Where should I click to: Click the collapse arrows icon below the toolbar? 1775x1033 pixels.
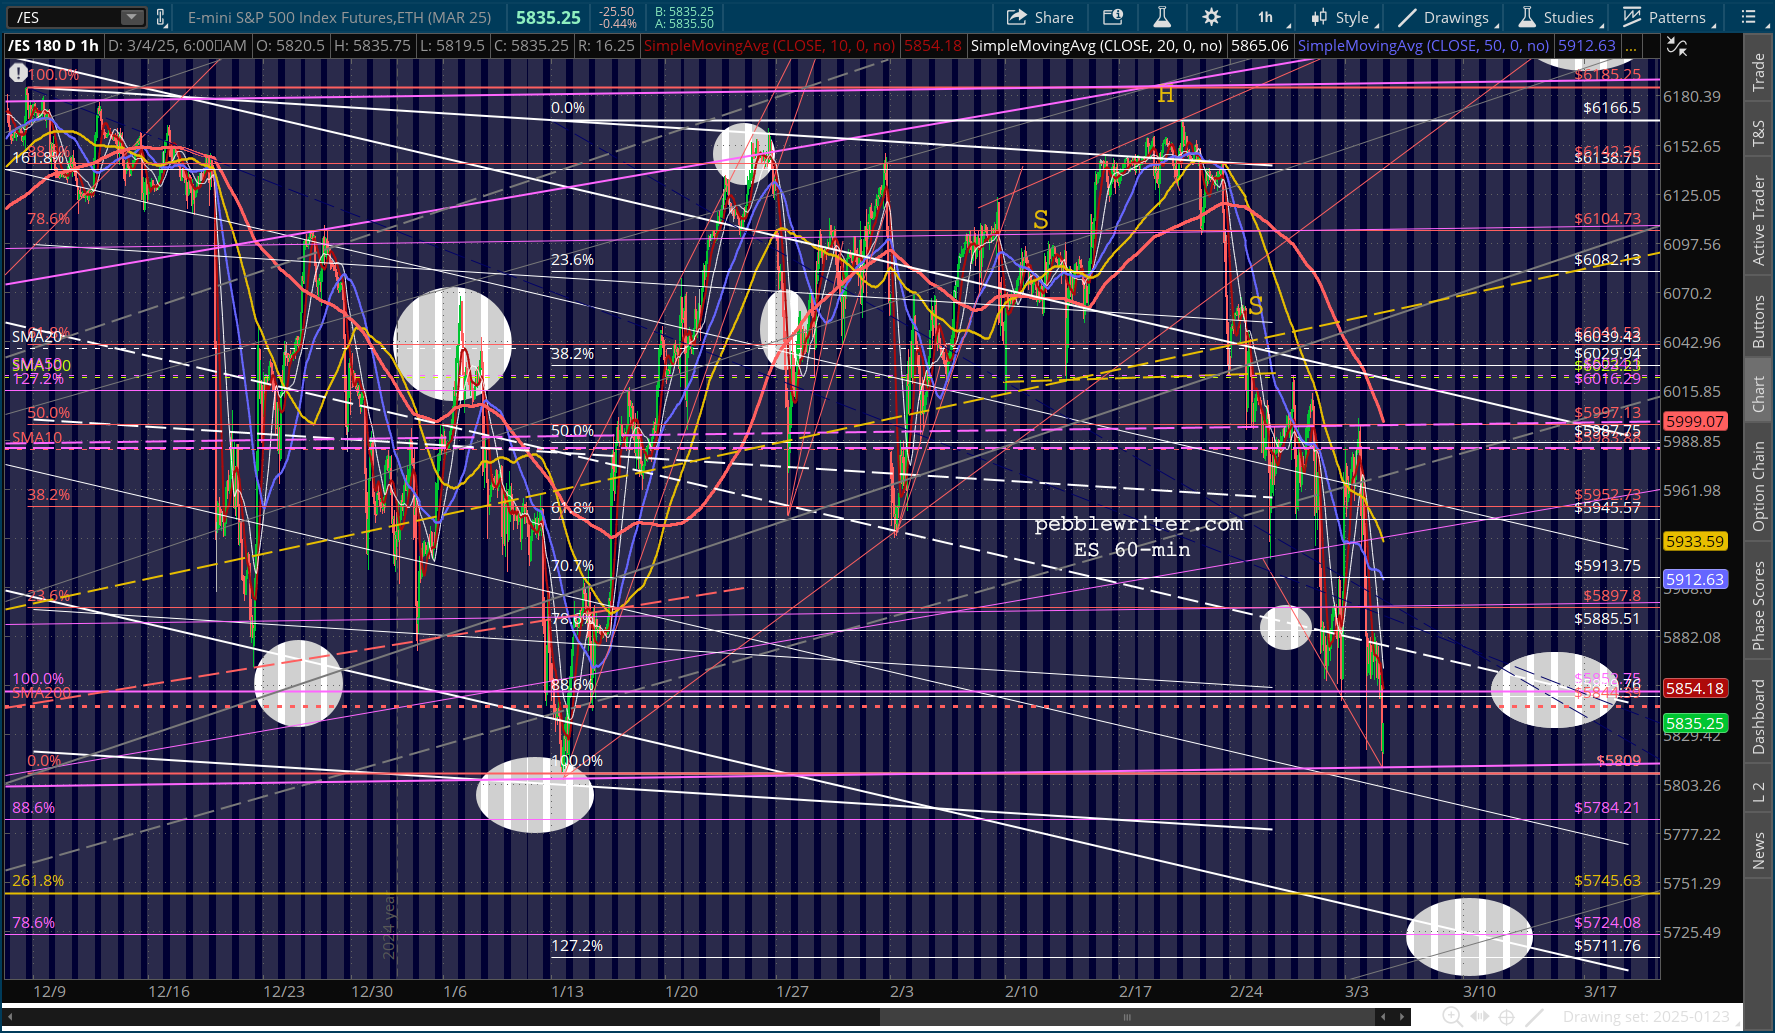(1677, 46)
